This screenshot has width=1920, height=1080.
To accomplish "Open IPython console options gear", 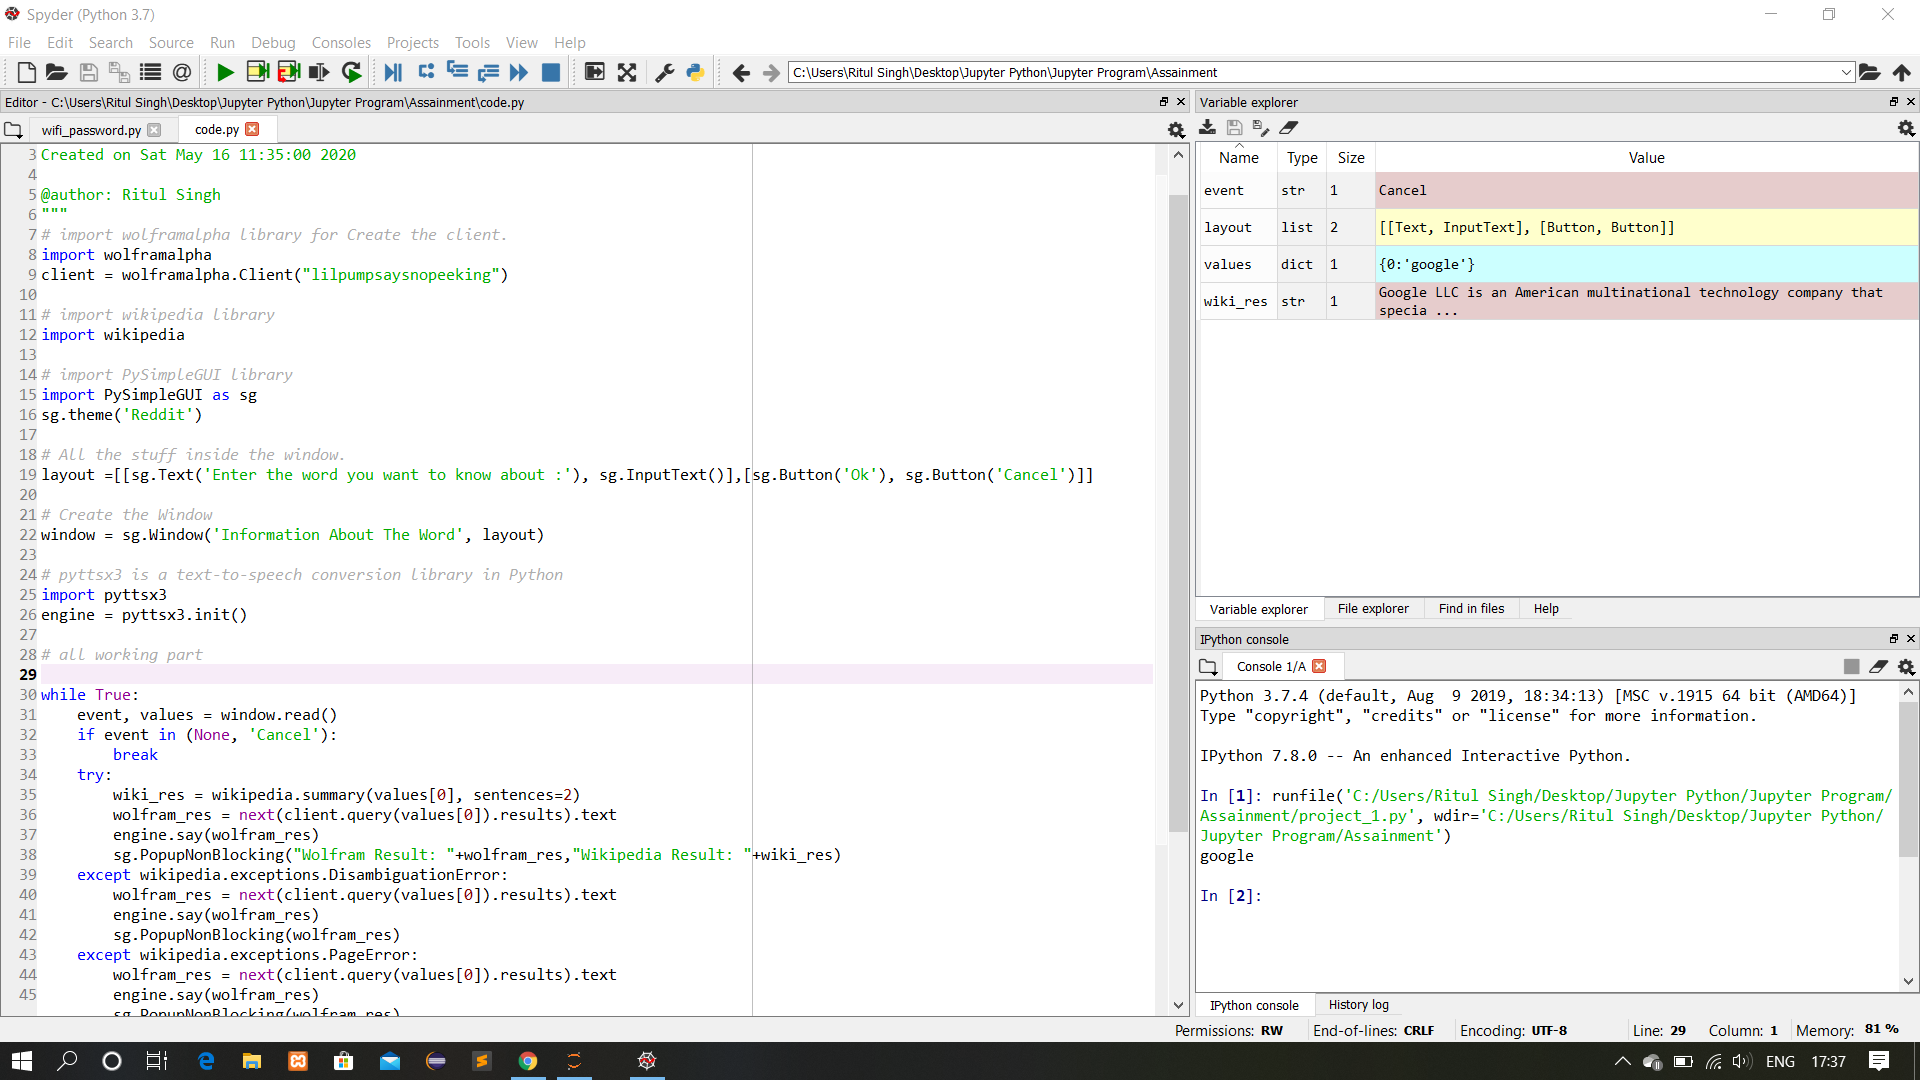I will coord(1906,667).
